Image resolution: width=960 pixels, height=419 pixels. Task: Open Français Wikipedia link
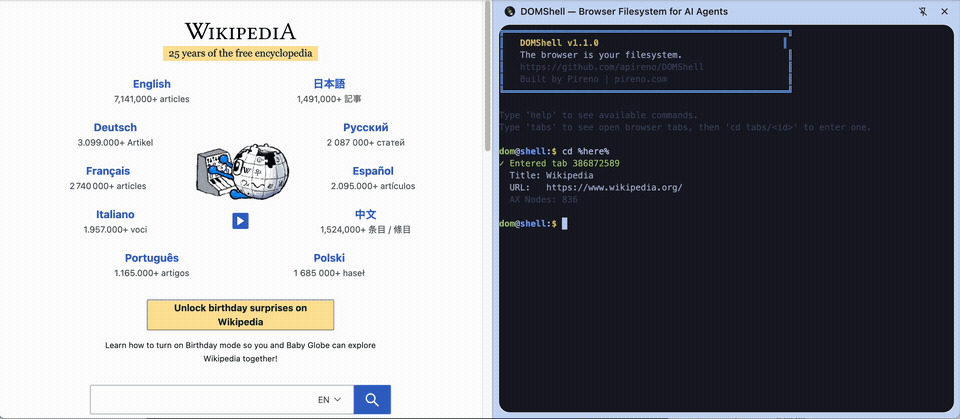(108, 171)
